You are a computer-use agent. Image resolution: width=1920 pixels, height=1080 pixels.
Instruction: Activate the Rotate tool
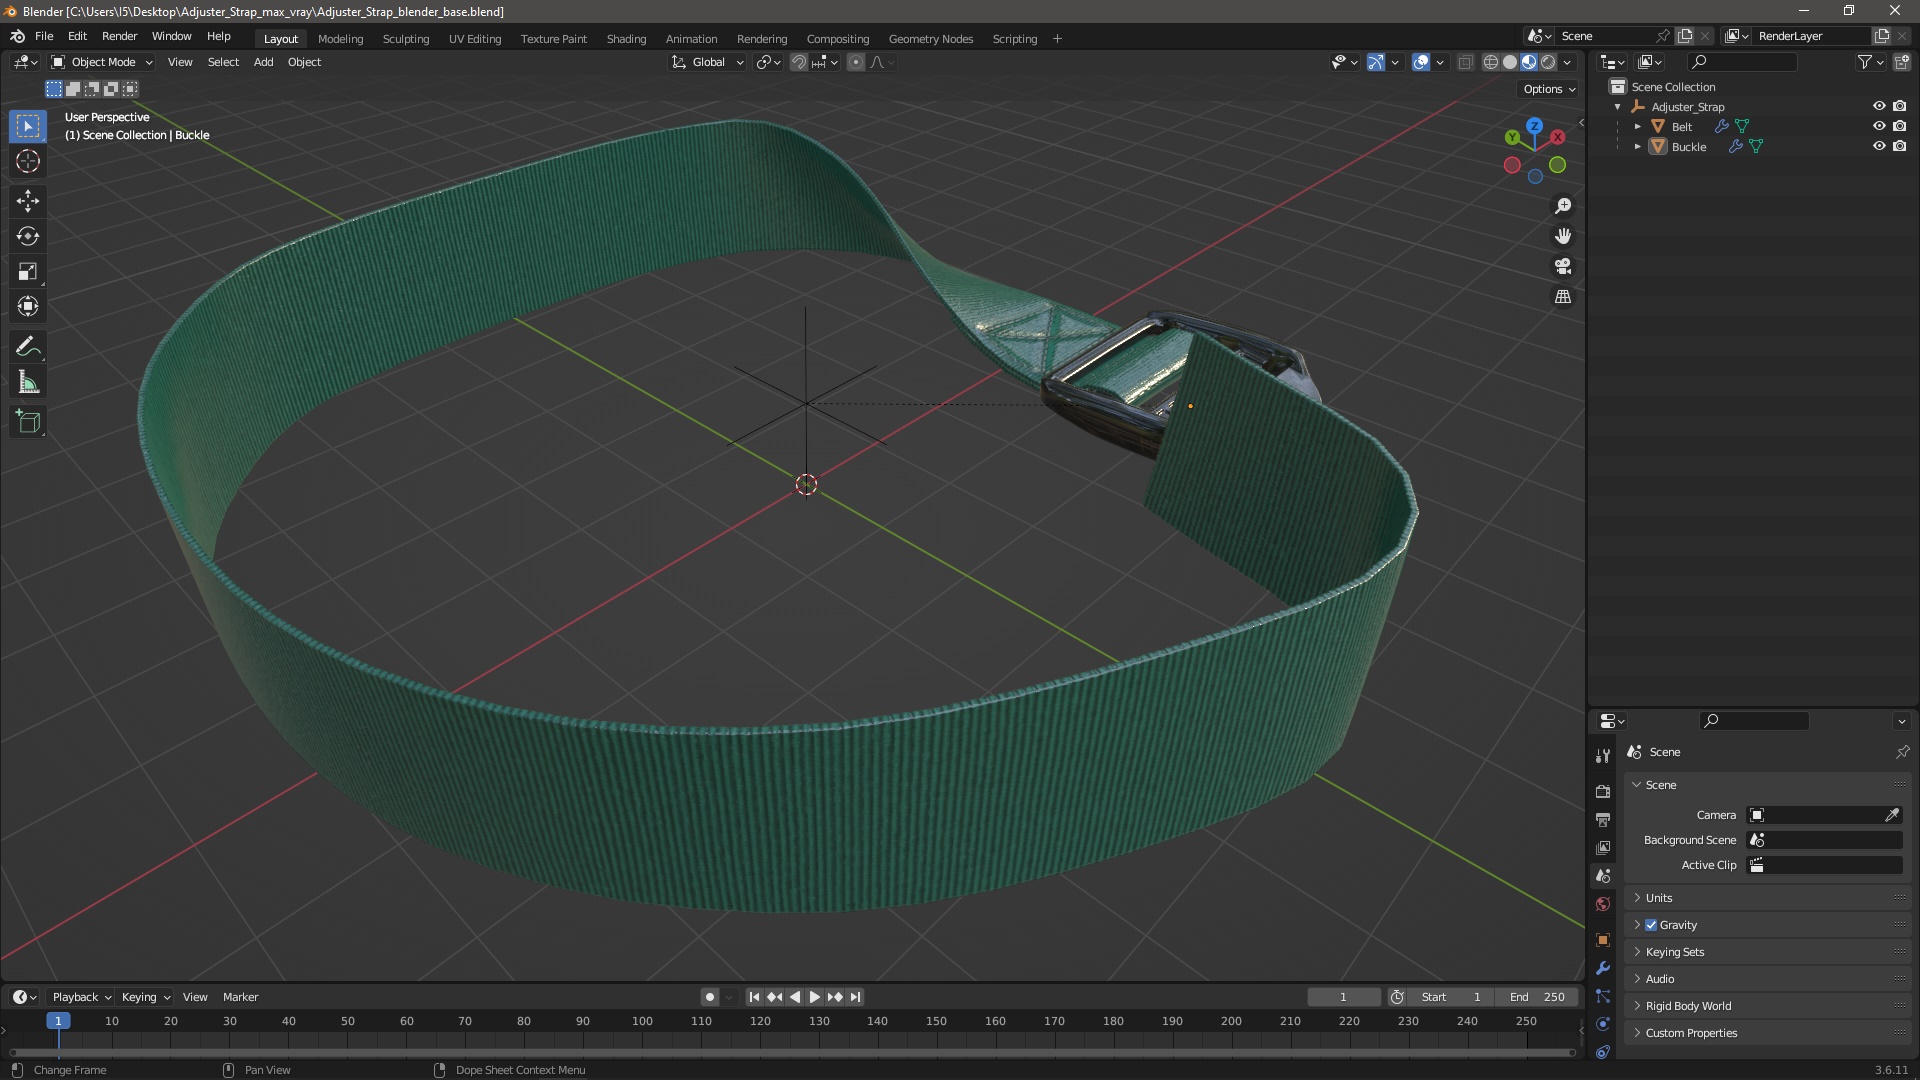[x=28, y=236]
